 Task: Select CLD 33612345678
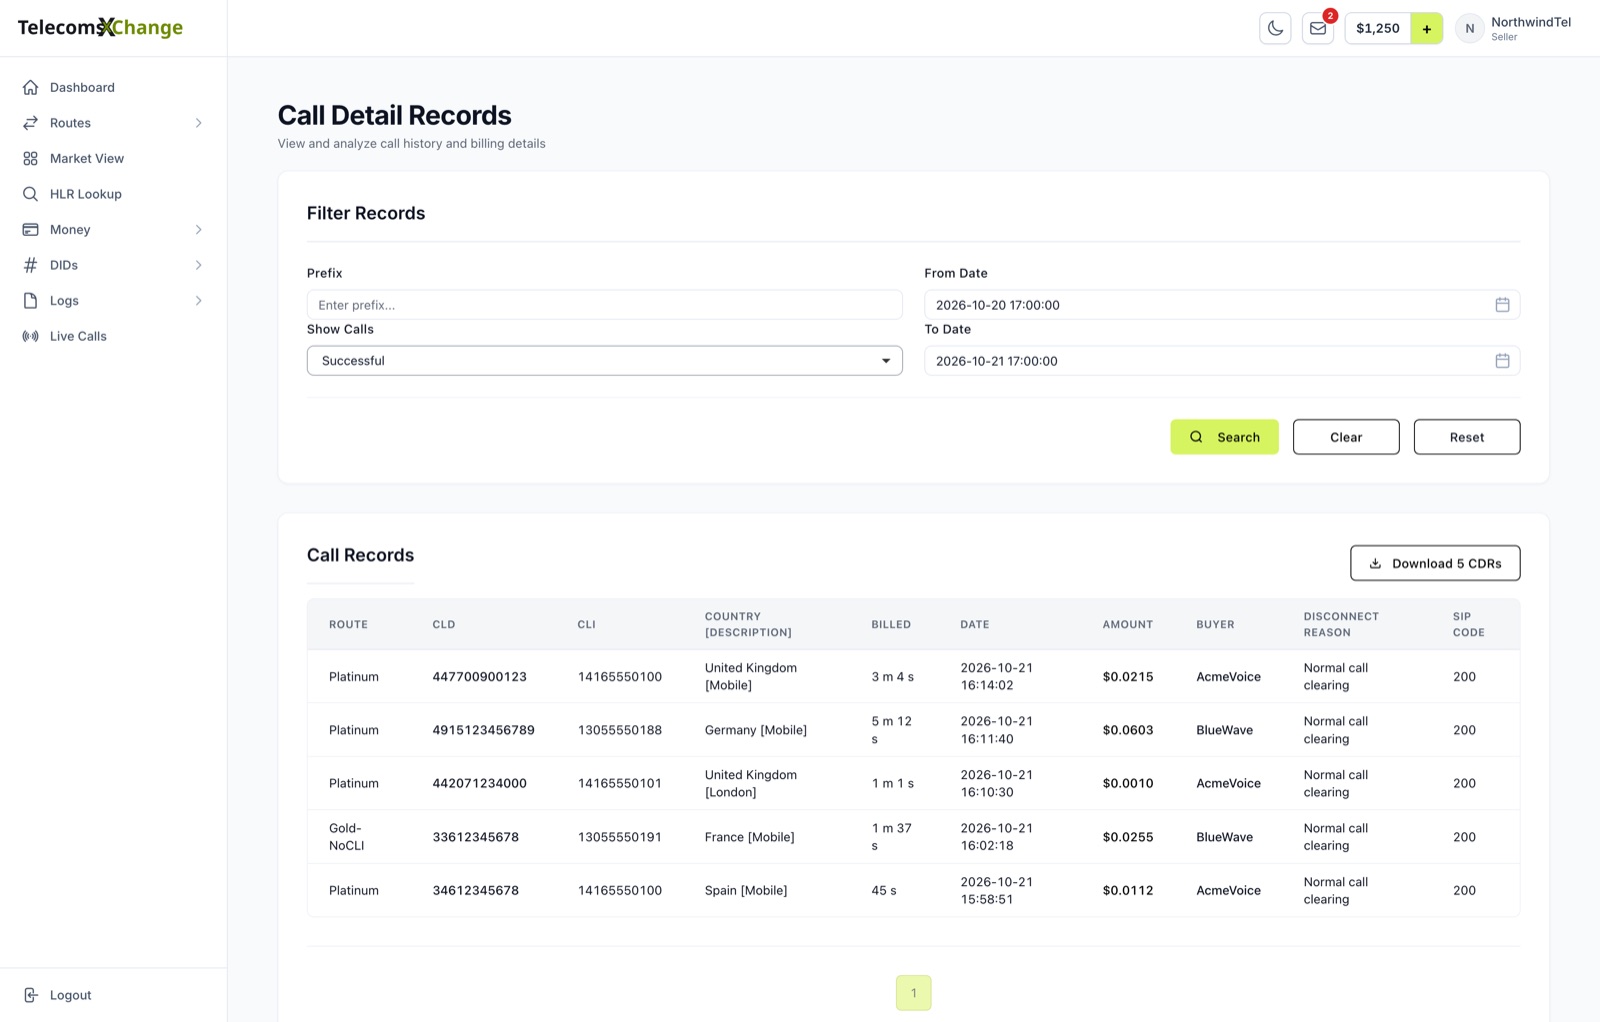475,837
